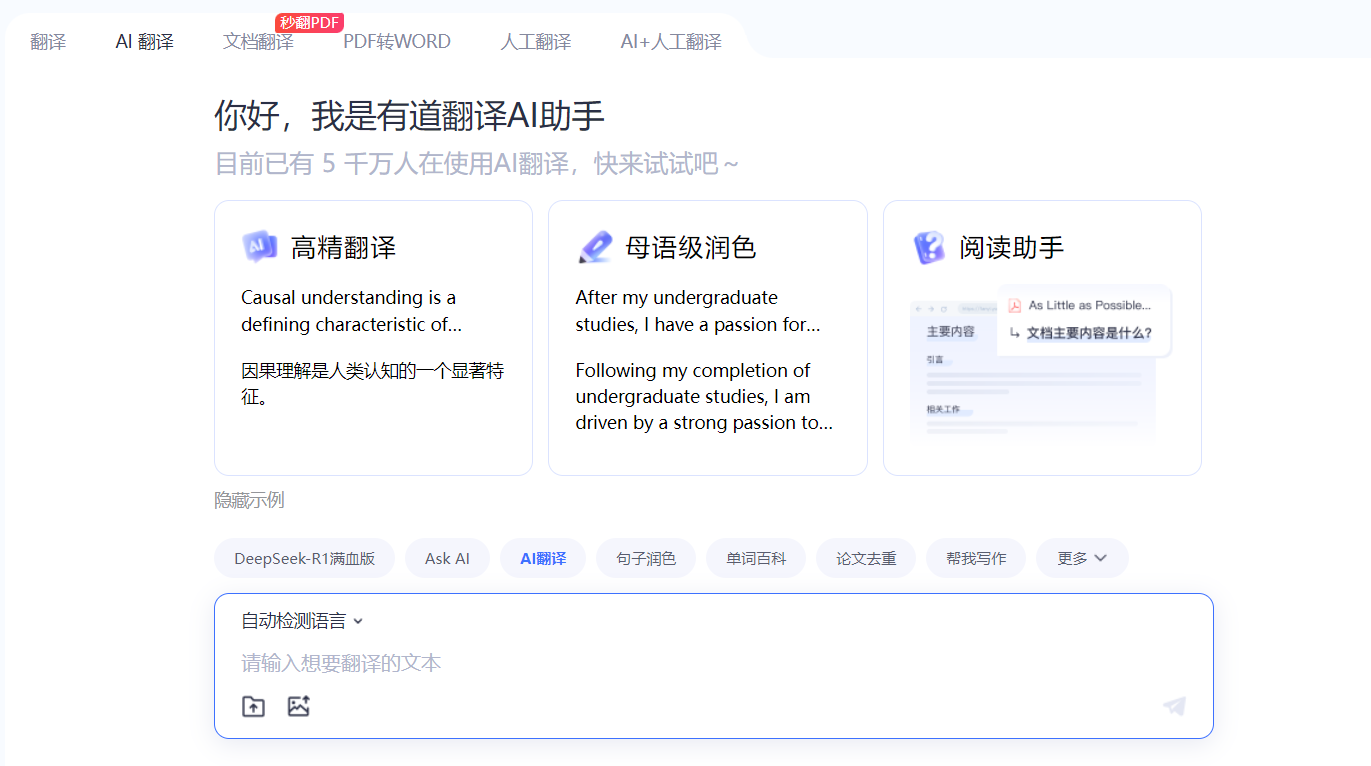Image resolution: width=1371 pixels, height=766 pixels.
Task: Click the text 'Following my completion of undergraduate studies'
Action: [693, 383]
